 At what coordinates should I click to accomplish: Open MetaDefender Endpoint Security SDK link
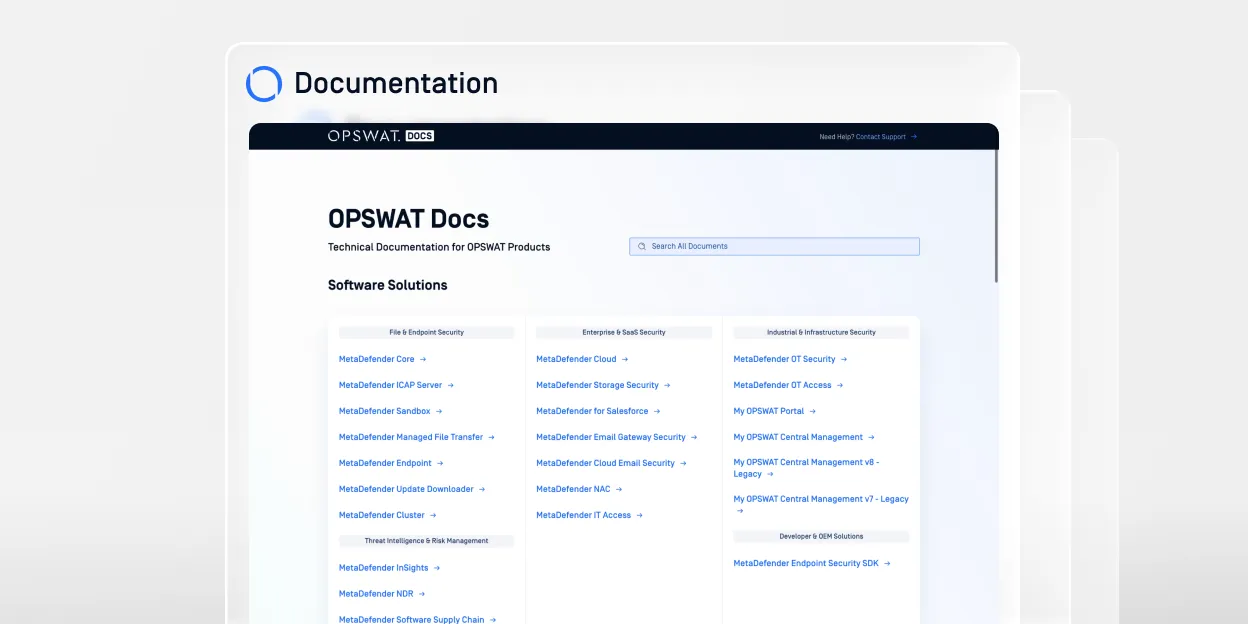[x=805, y=563]
